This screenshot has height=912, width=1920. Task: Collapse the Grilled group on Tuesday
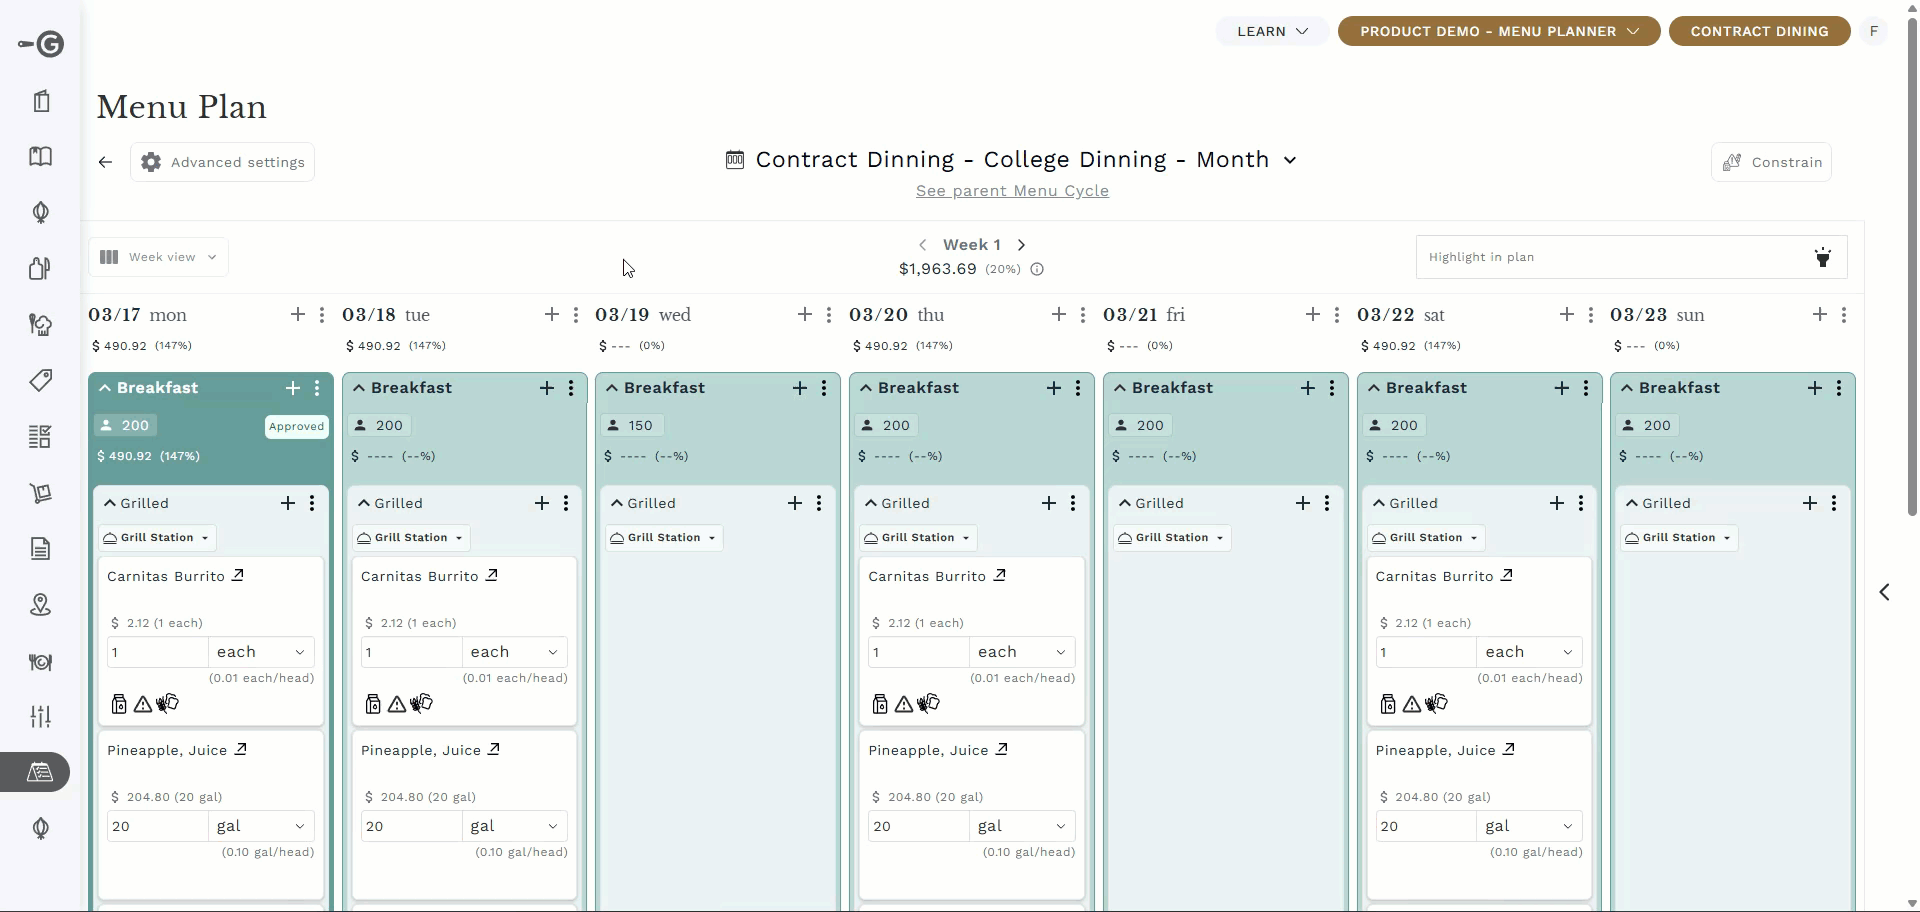click(364, 503)
